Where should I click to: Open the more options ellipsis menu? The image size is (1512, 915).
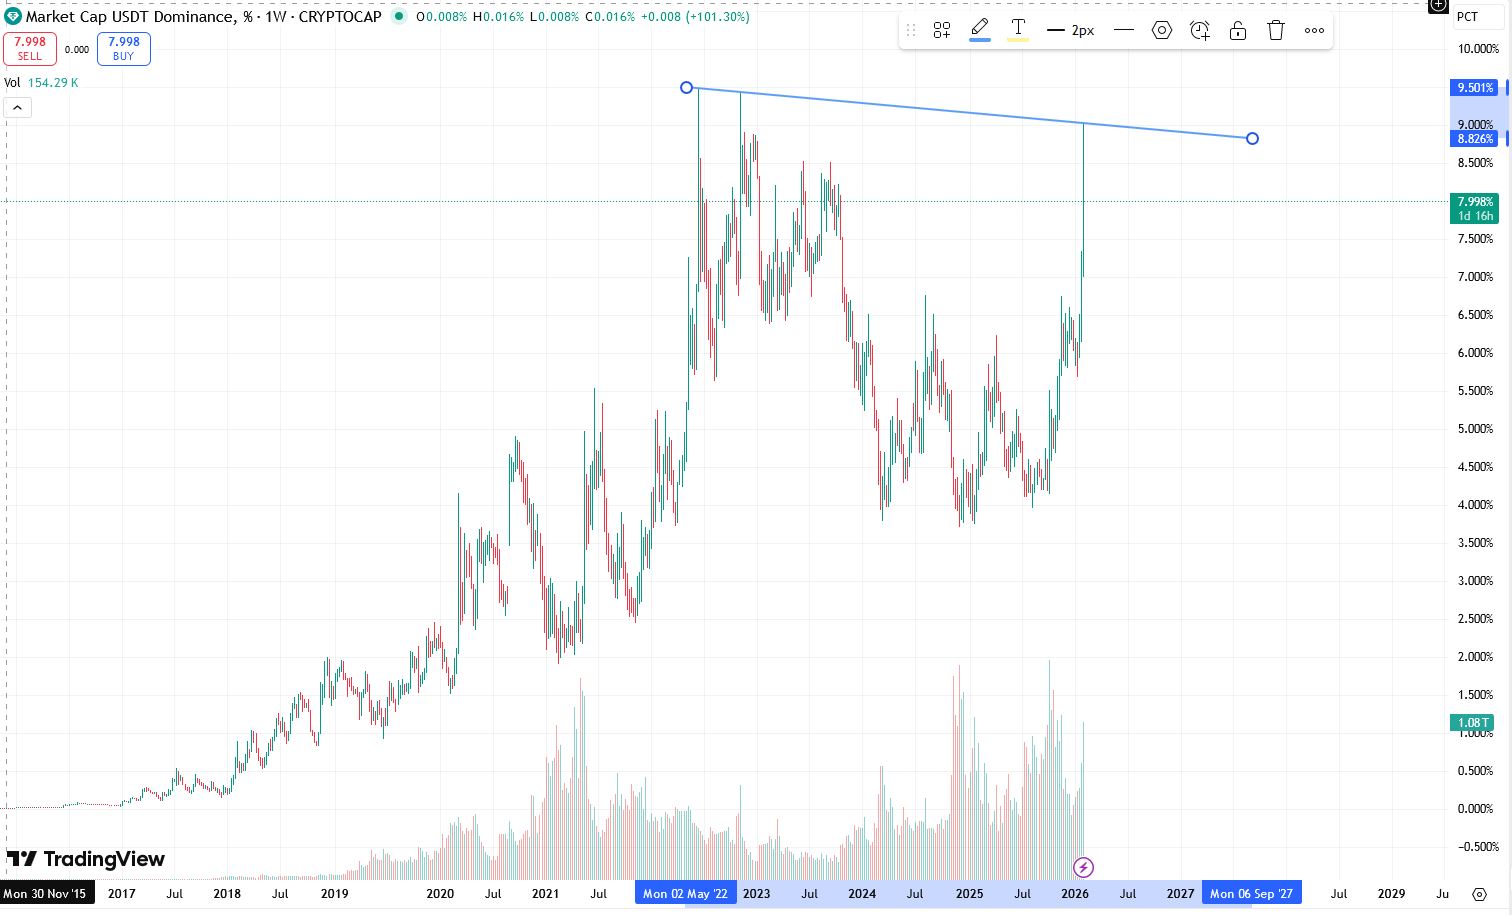[1314, 30]
